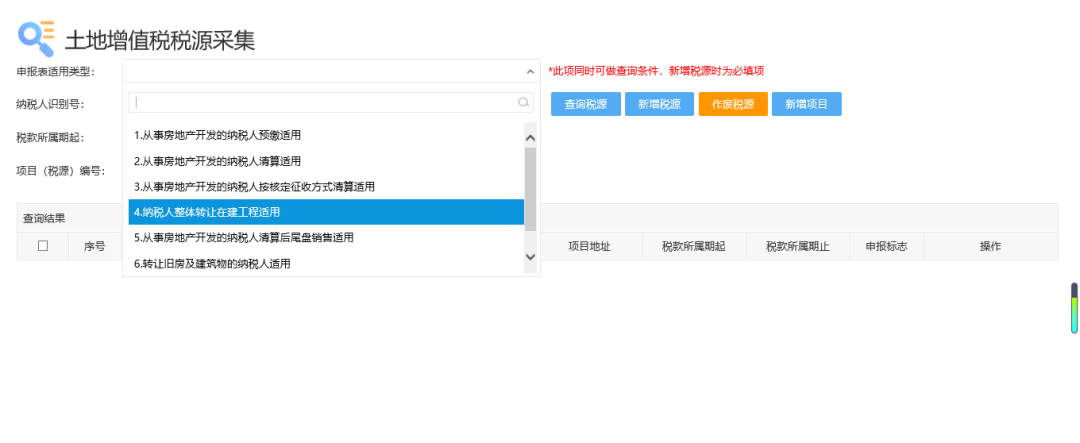Click the 税款所属期起 field label on the left
Image resolution: width=1080 pixels, height=443 pixels.
[x=50, y=138]
